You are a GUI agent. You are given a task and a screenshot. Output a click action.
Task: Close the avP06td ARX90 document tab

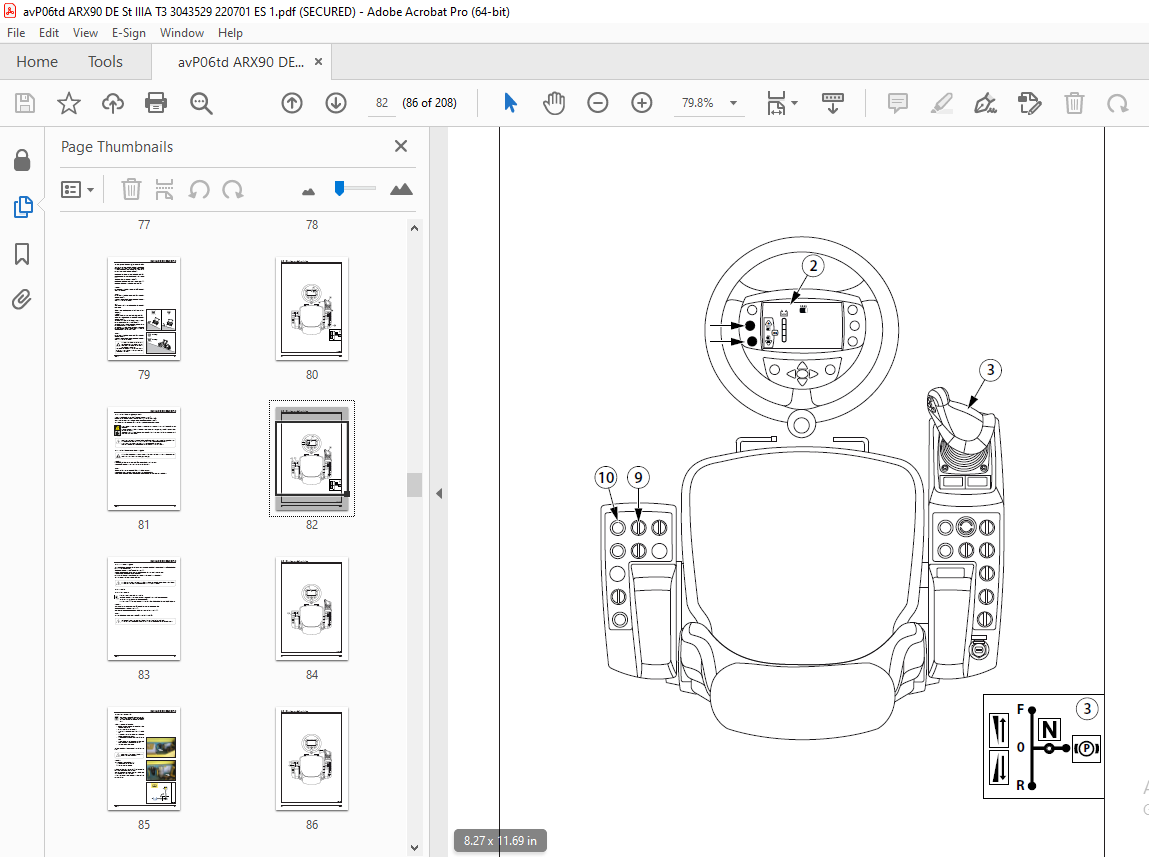(x=319, y=62)
